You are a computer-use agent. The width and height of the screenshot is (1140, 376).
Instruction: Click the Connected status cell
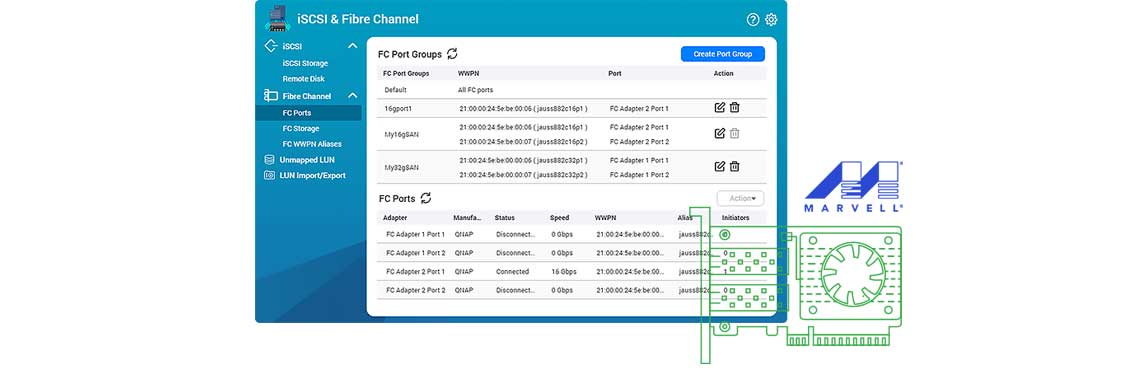(x=513, y=271)
